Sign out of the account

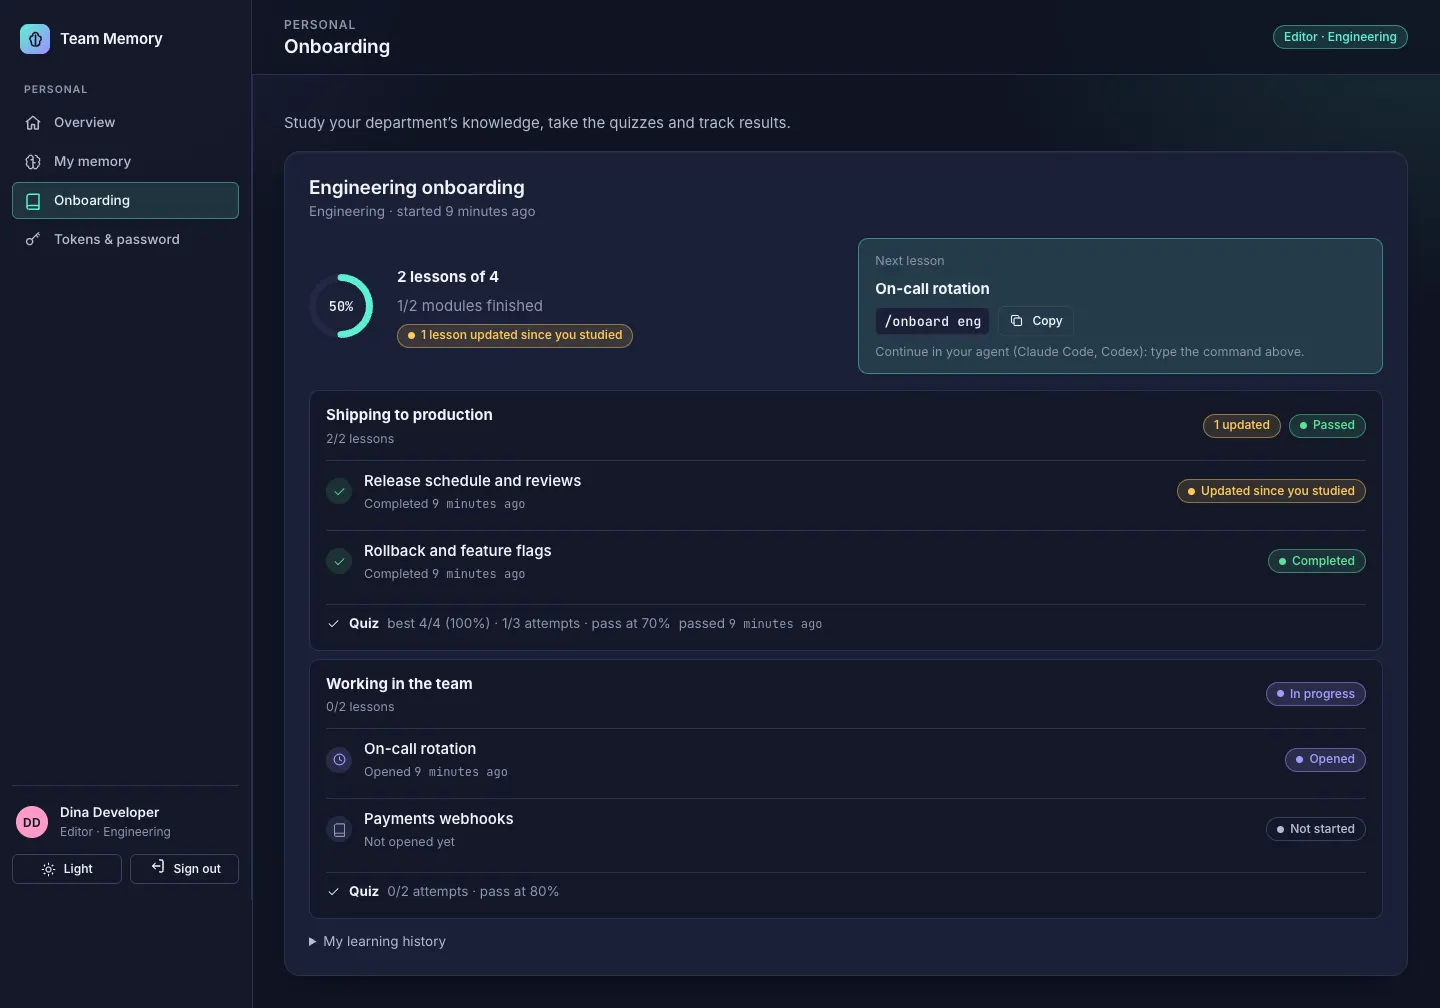coord(184,869)
